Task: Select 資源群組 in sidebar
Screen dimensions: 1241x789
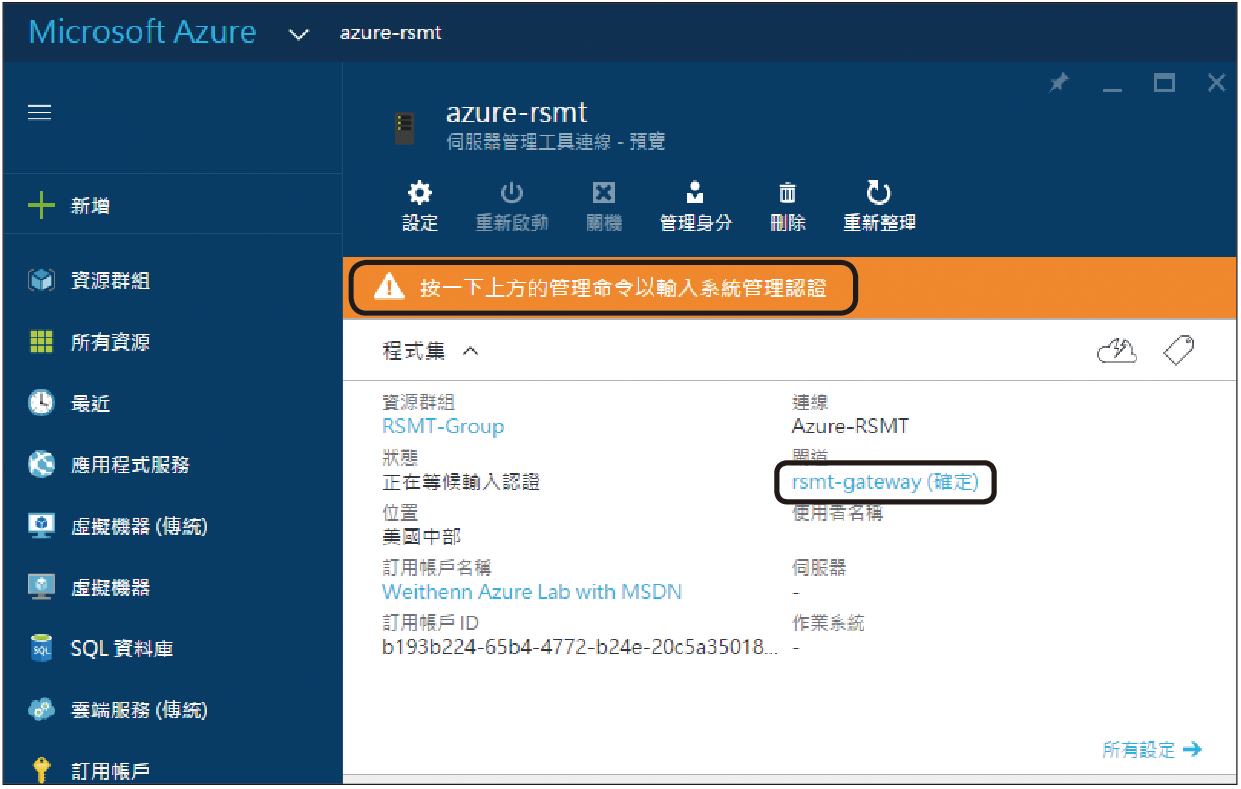Action: (x=110, y=281)
